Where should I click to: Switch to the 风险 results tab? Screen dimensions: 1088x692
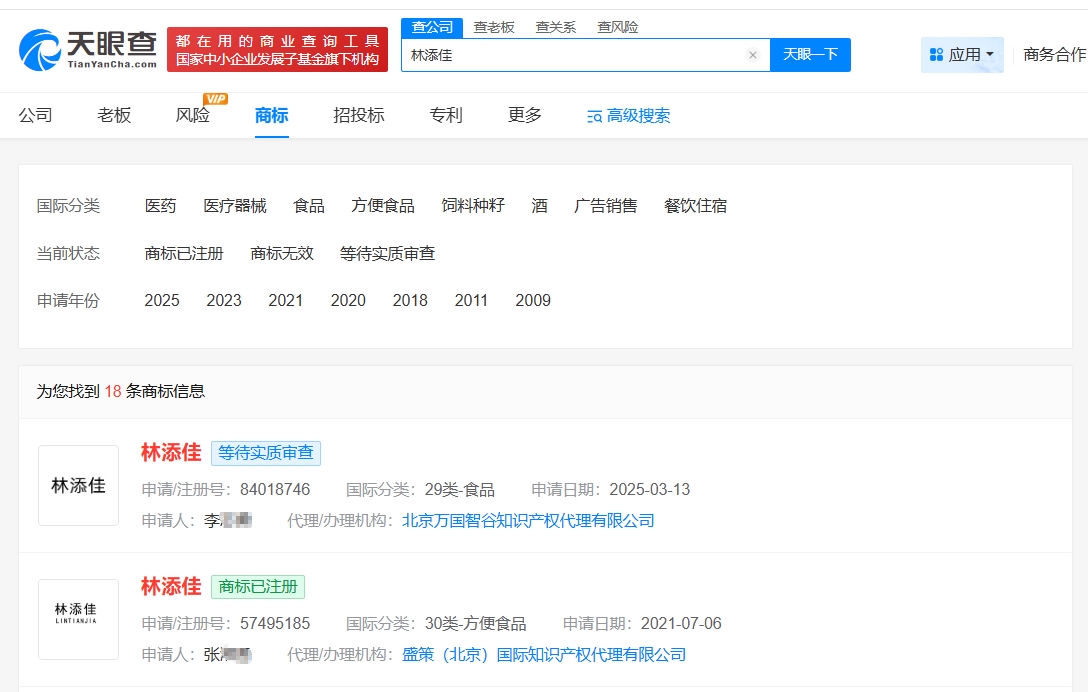tap(192, 115)
